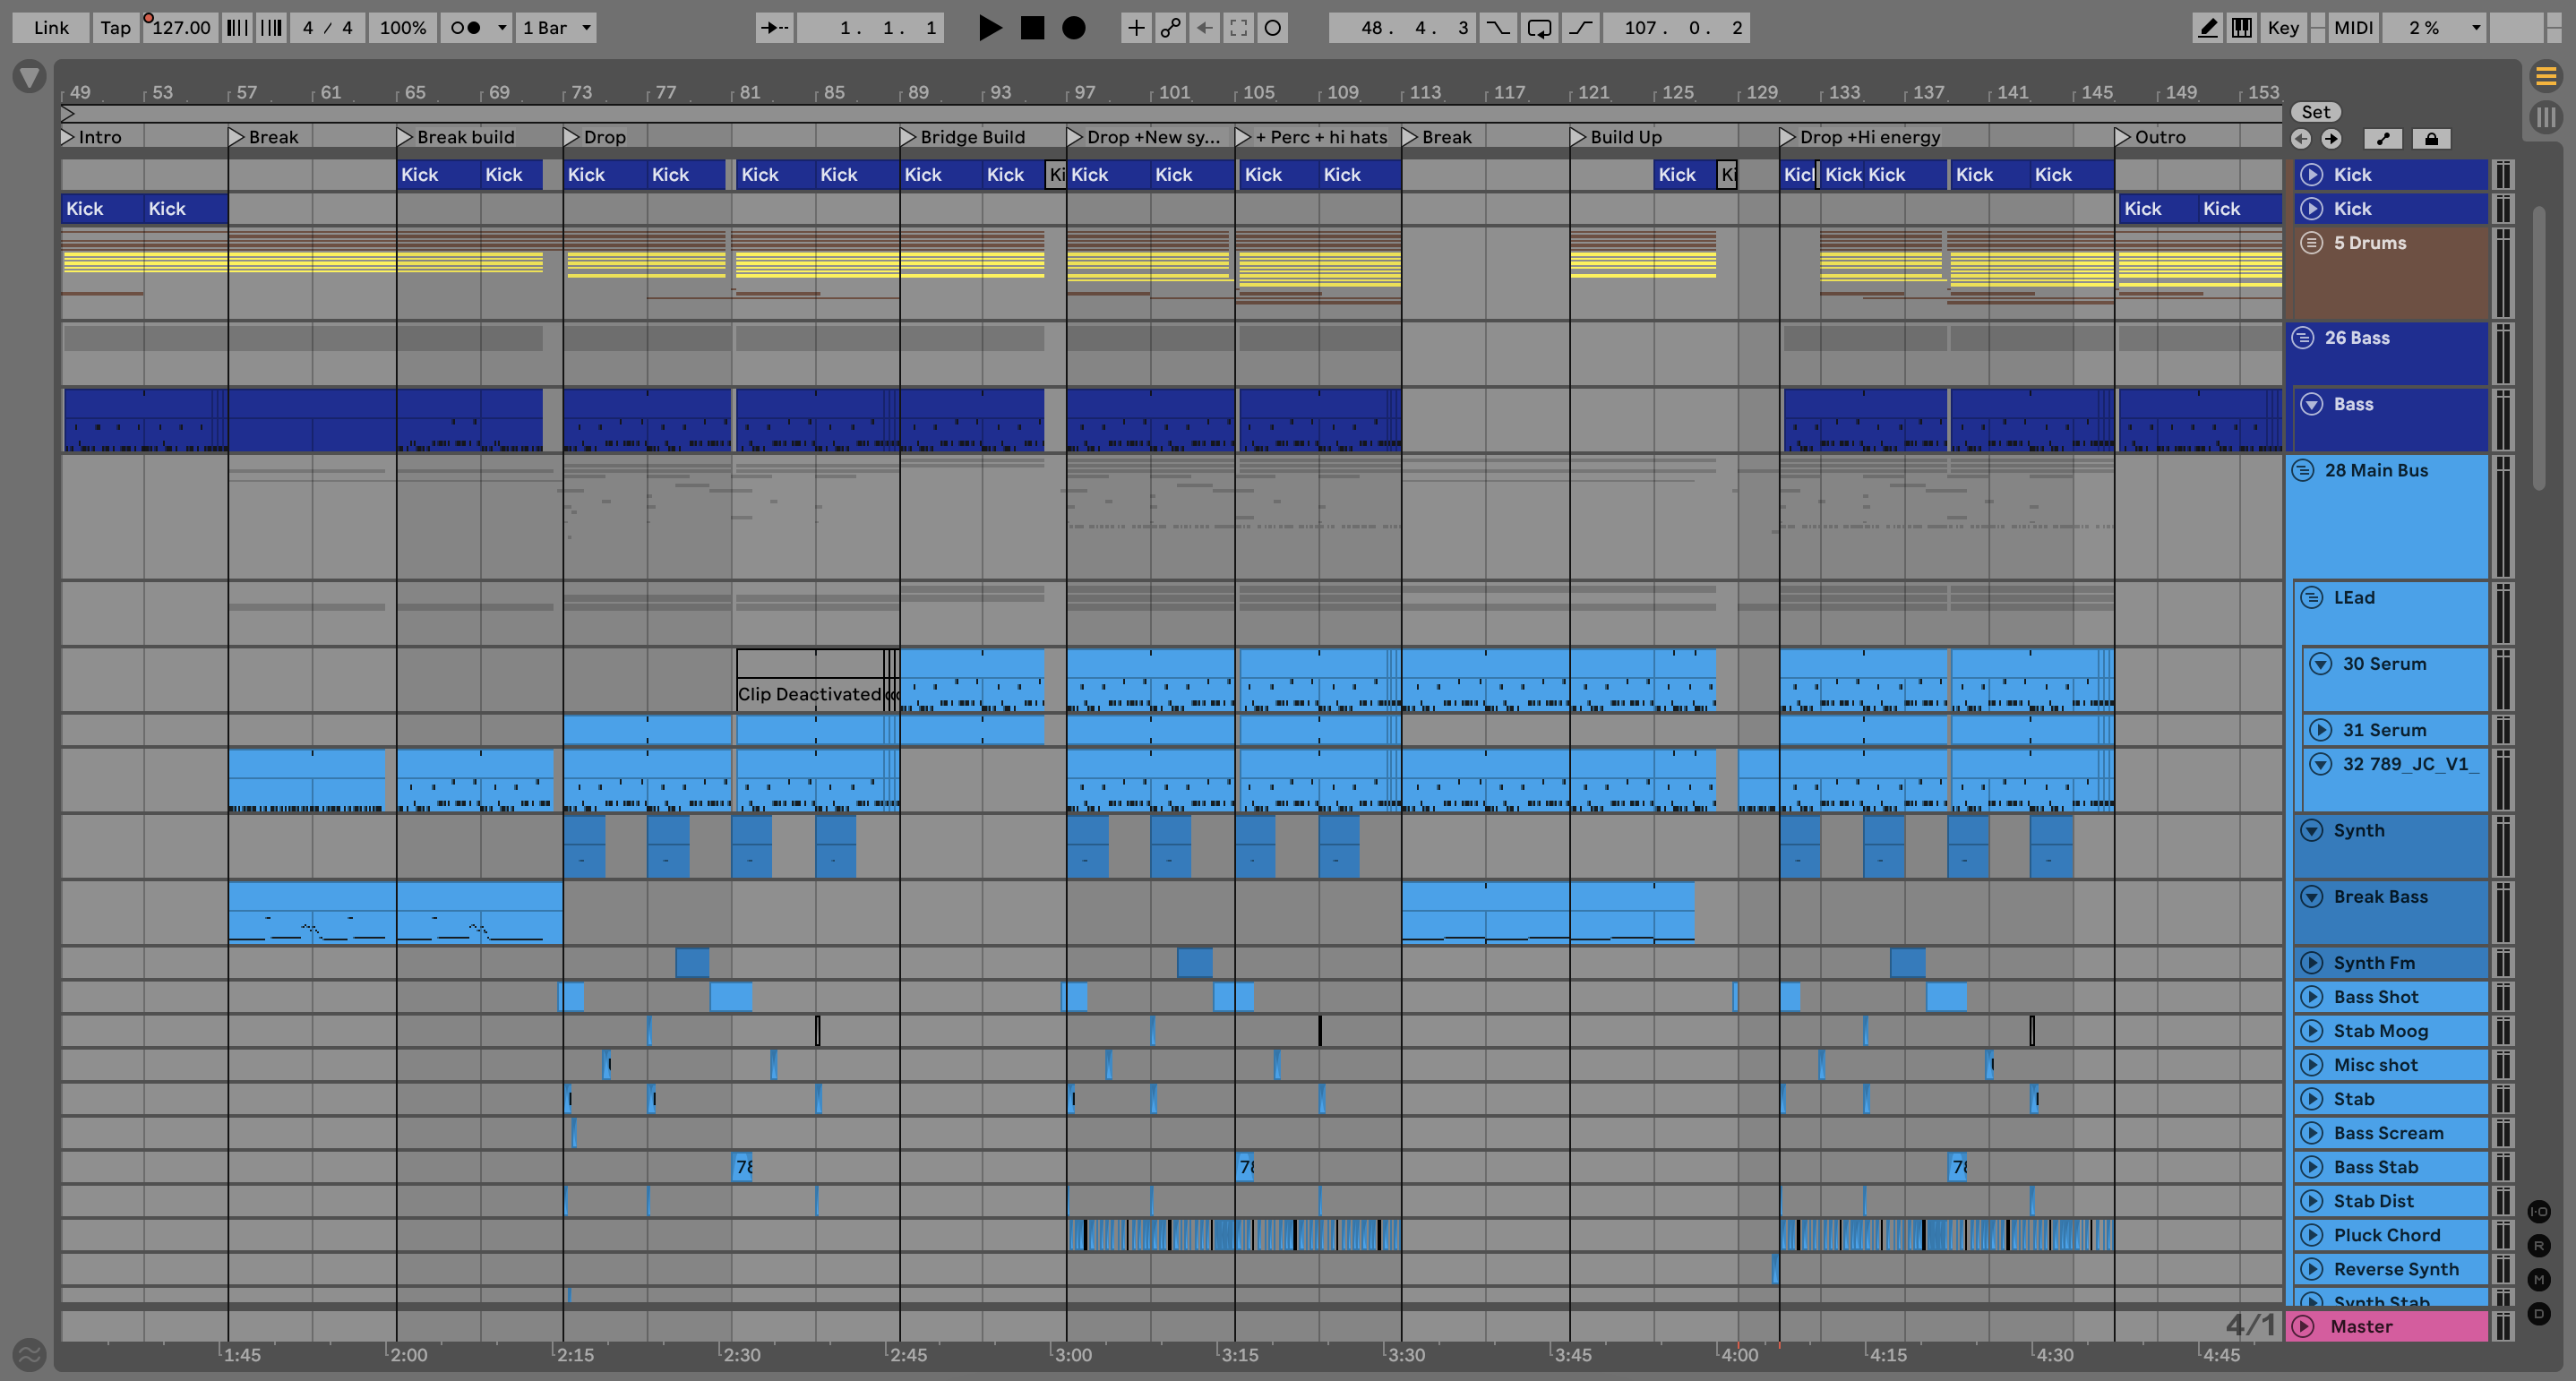This screenshot has width=2576, height=1381.
Task: Collapse the 5 Drums group track
Action: [2311, 243]
